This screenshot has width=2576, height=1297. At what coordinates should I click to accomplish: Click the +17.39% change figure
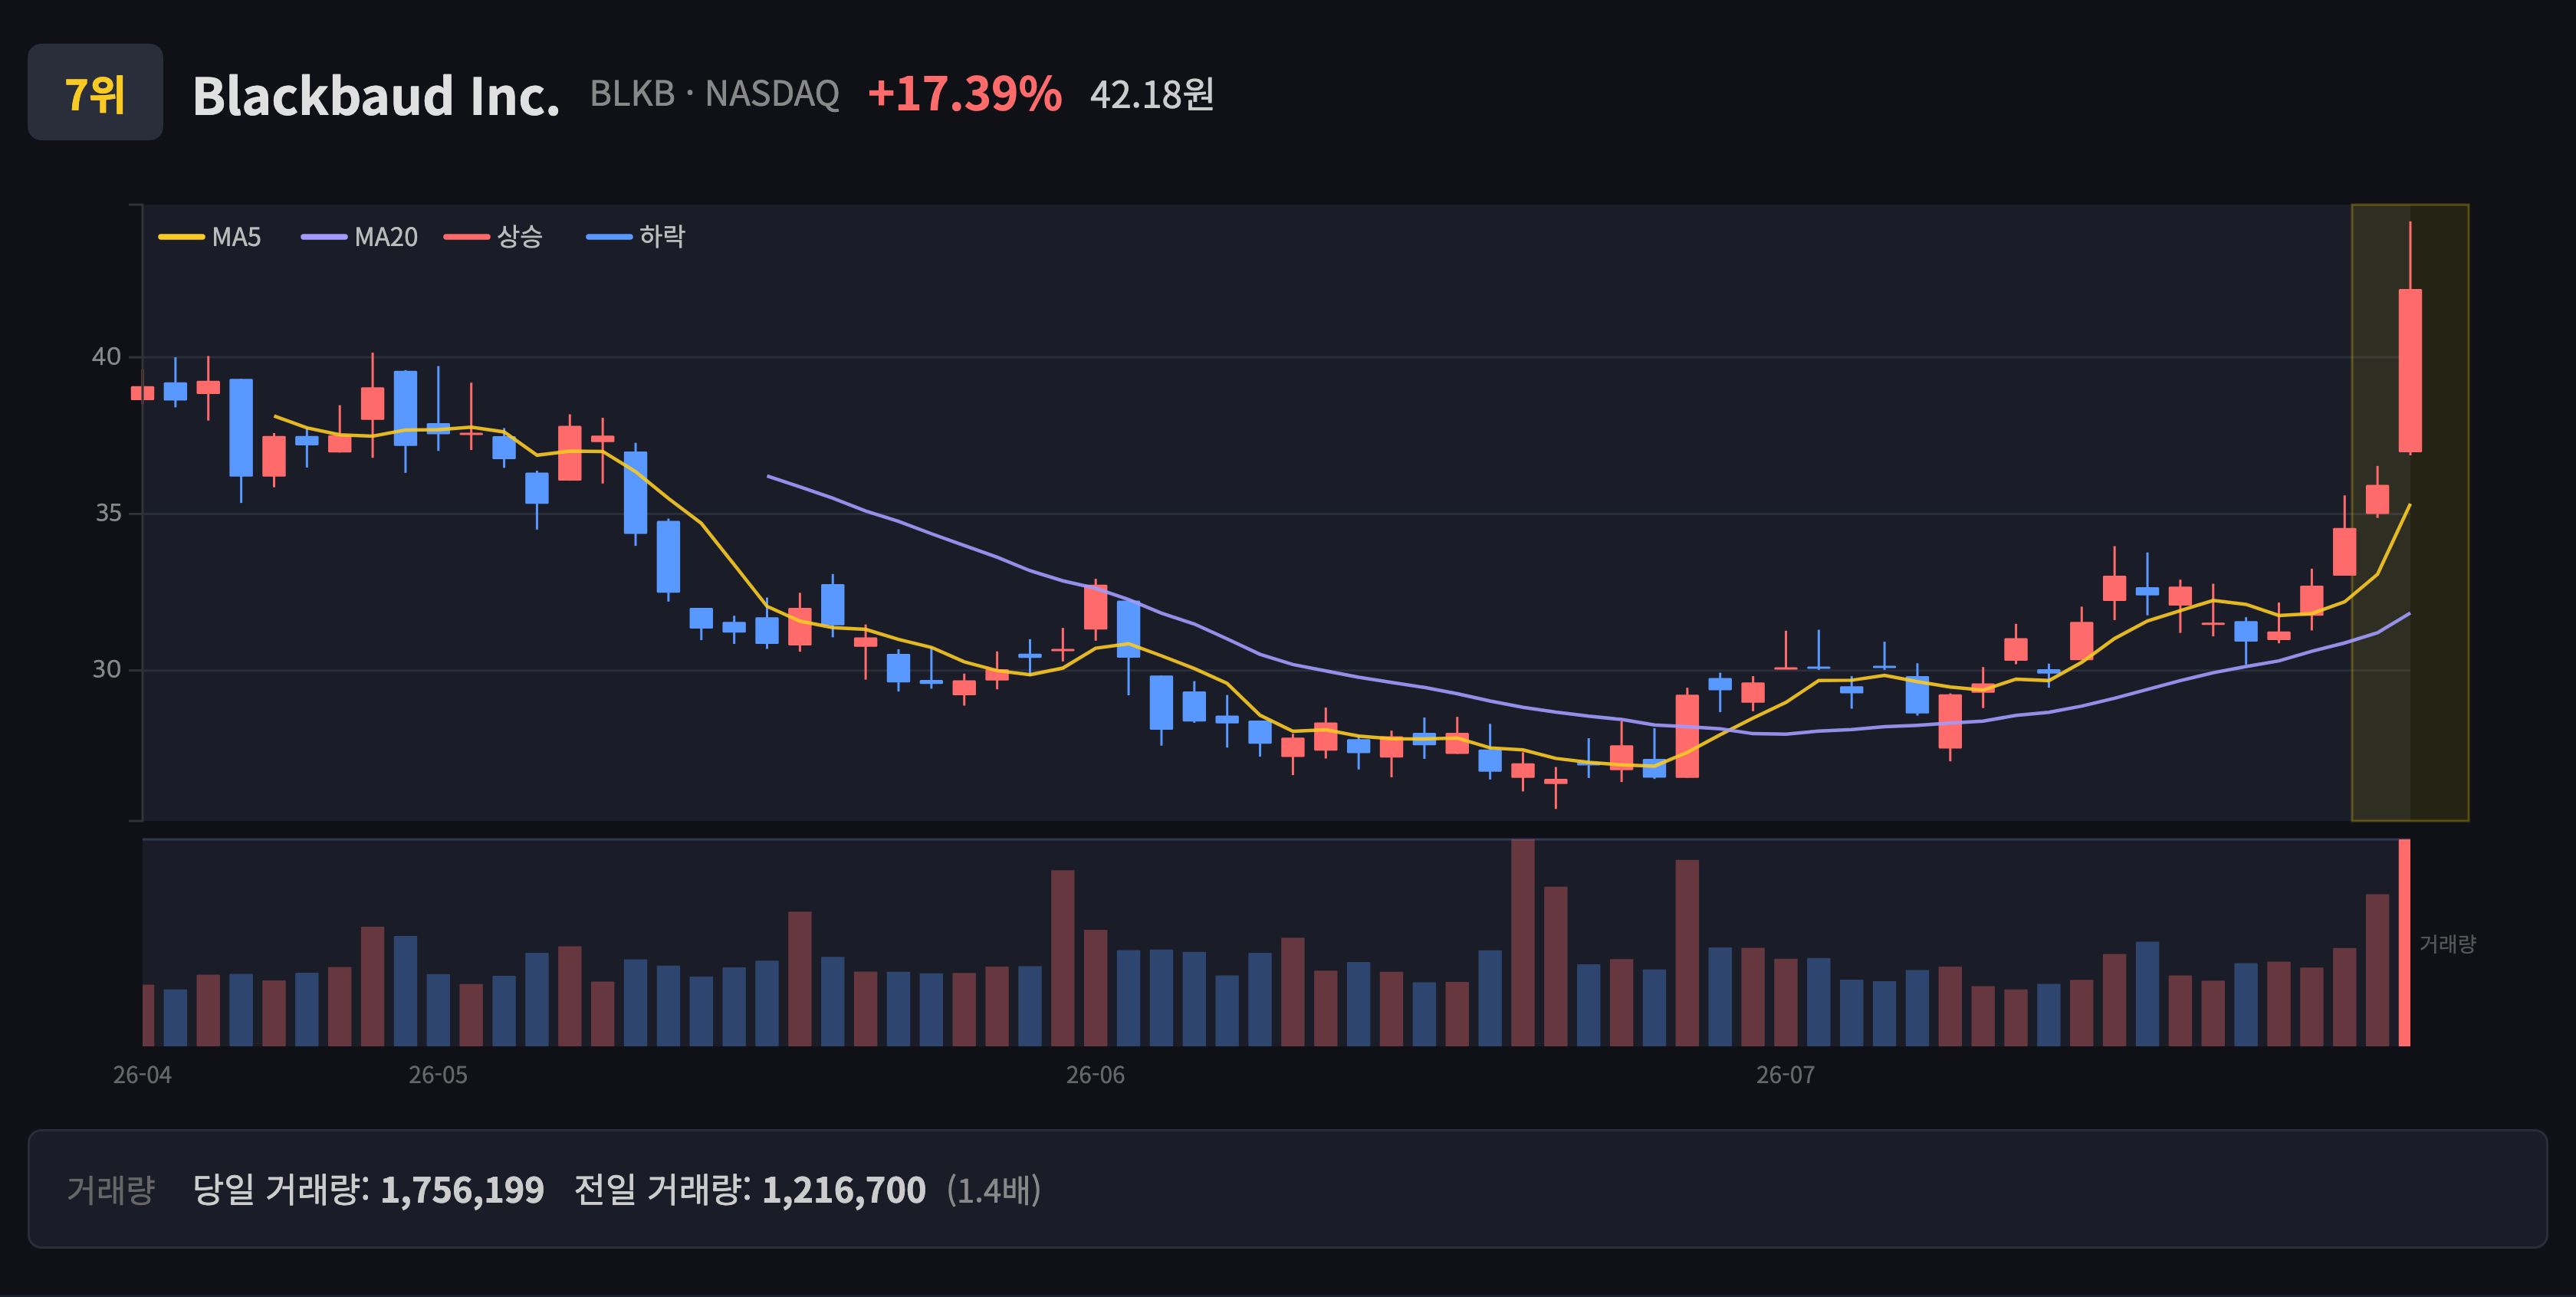point(965,94)
